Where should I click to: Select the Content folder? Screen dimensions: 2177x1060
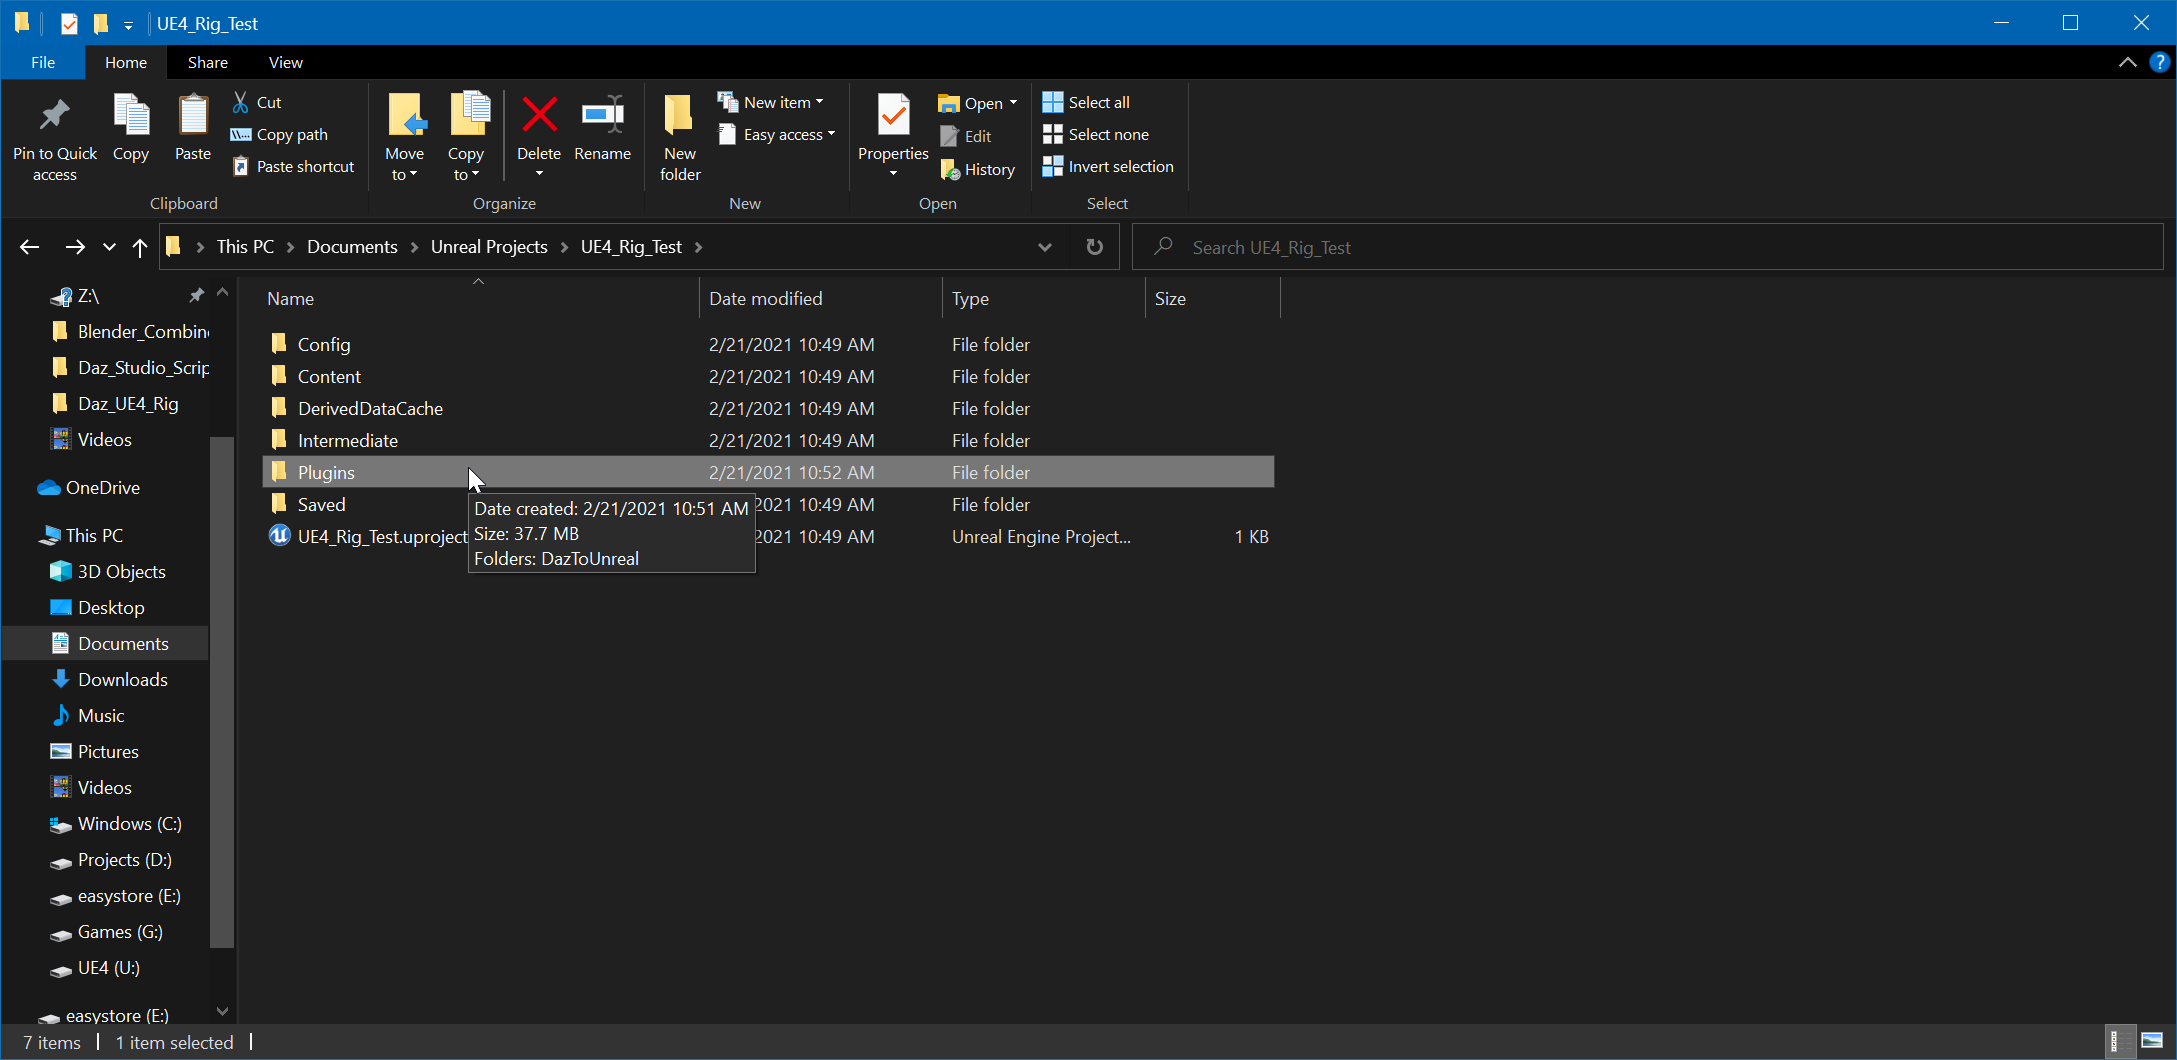767,376
